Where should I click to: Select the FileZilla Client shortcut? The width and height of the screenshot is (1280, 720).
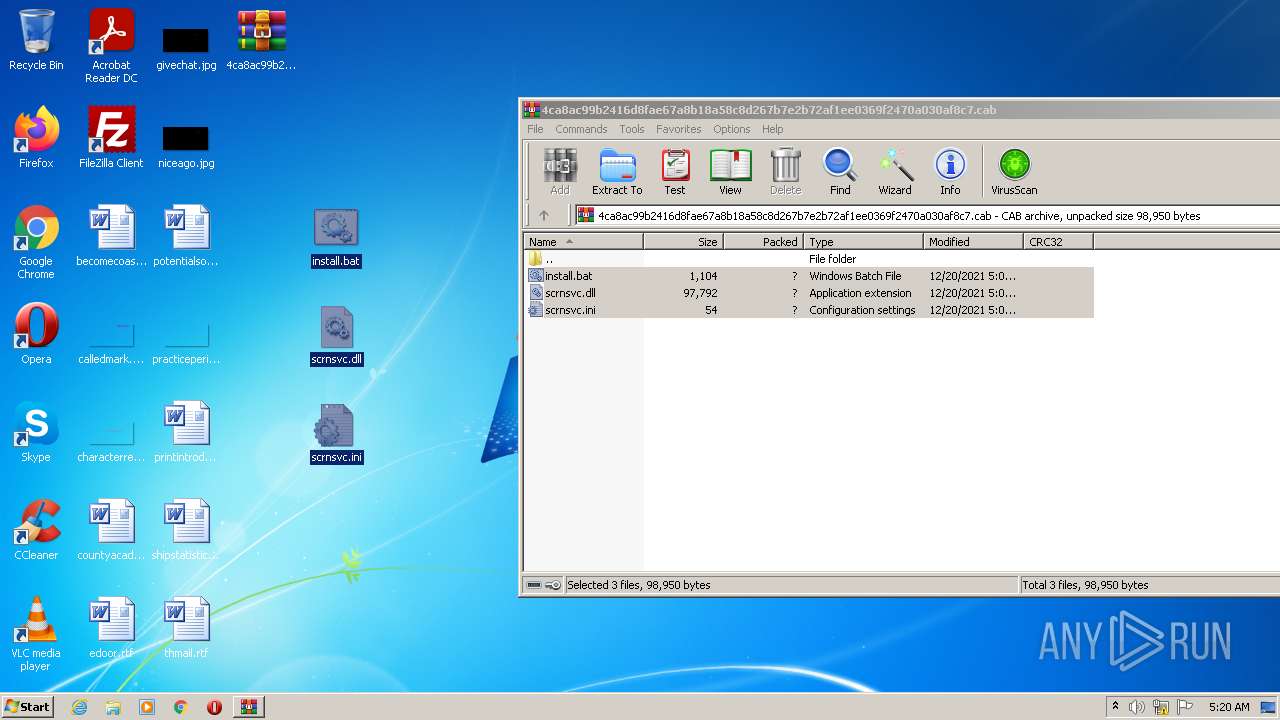point(111,138)
